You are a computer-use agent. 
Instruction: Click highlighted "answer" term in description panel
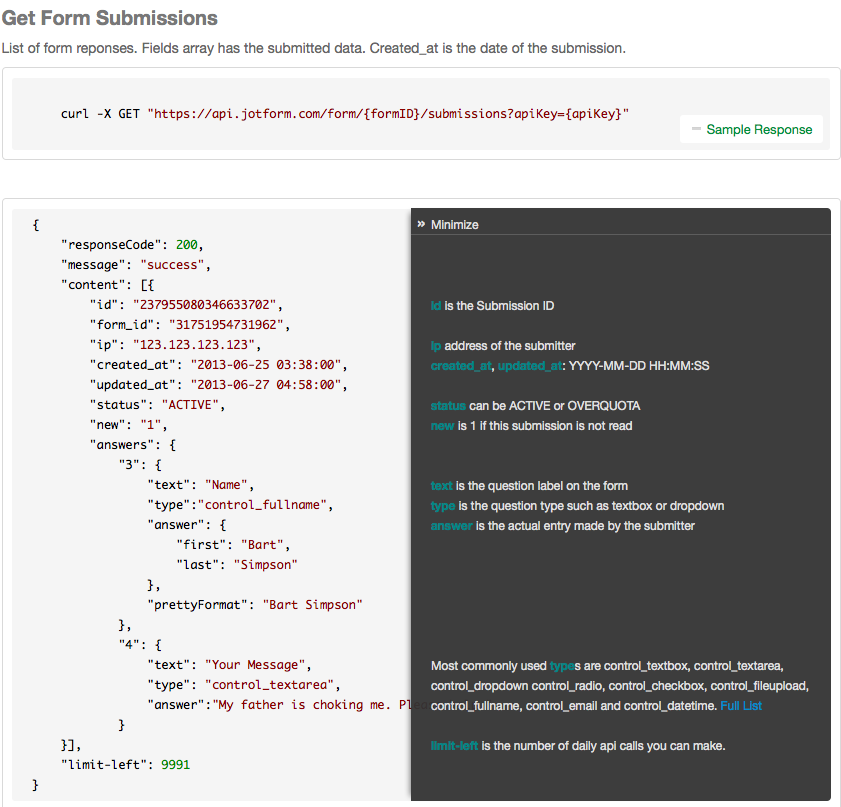pyautogui.click(x=451, y=526)
